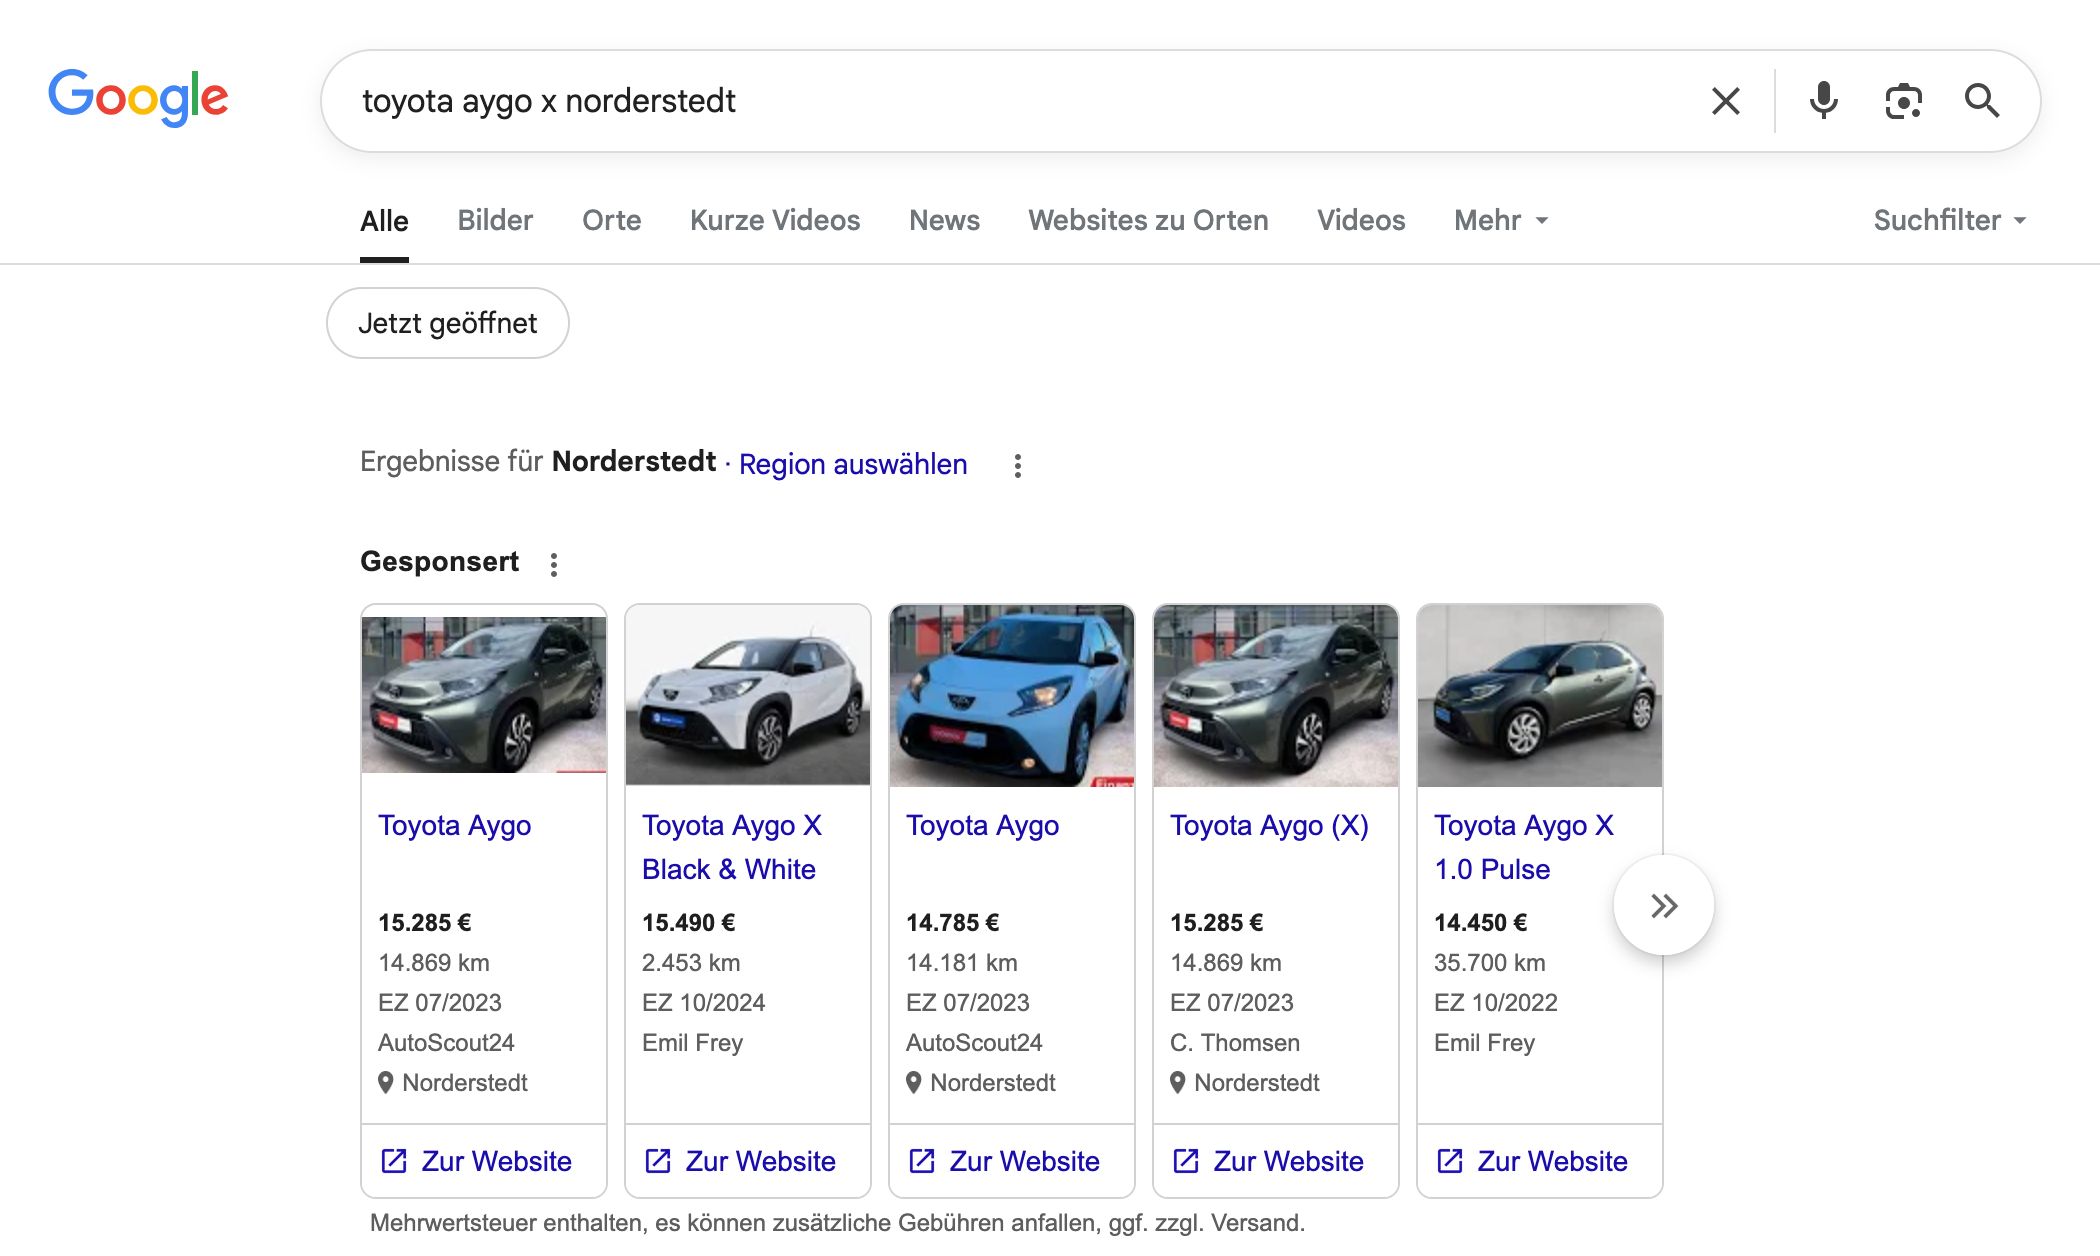Click the bold Norderstedt results location
Screen dimensions: 2100x1256
(634, 462)
